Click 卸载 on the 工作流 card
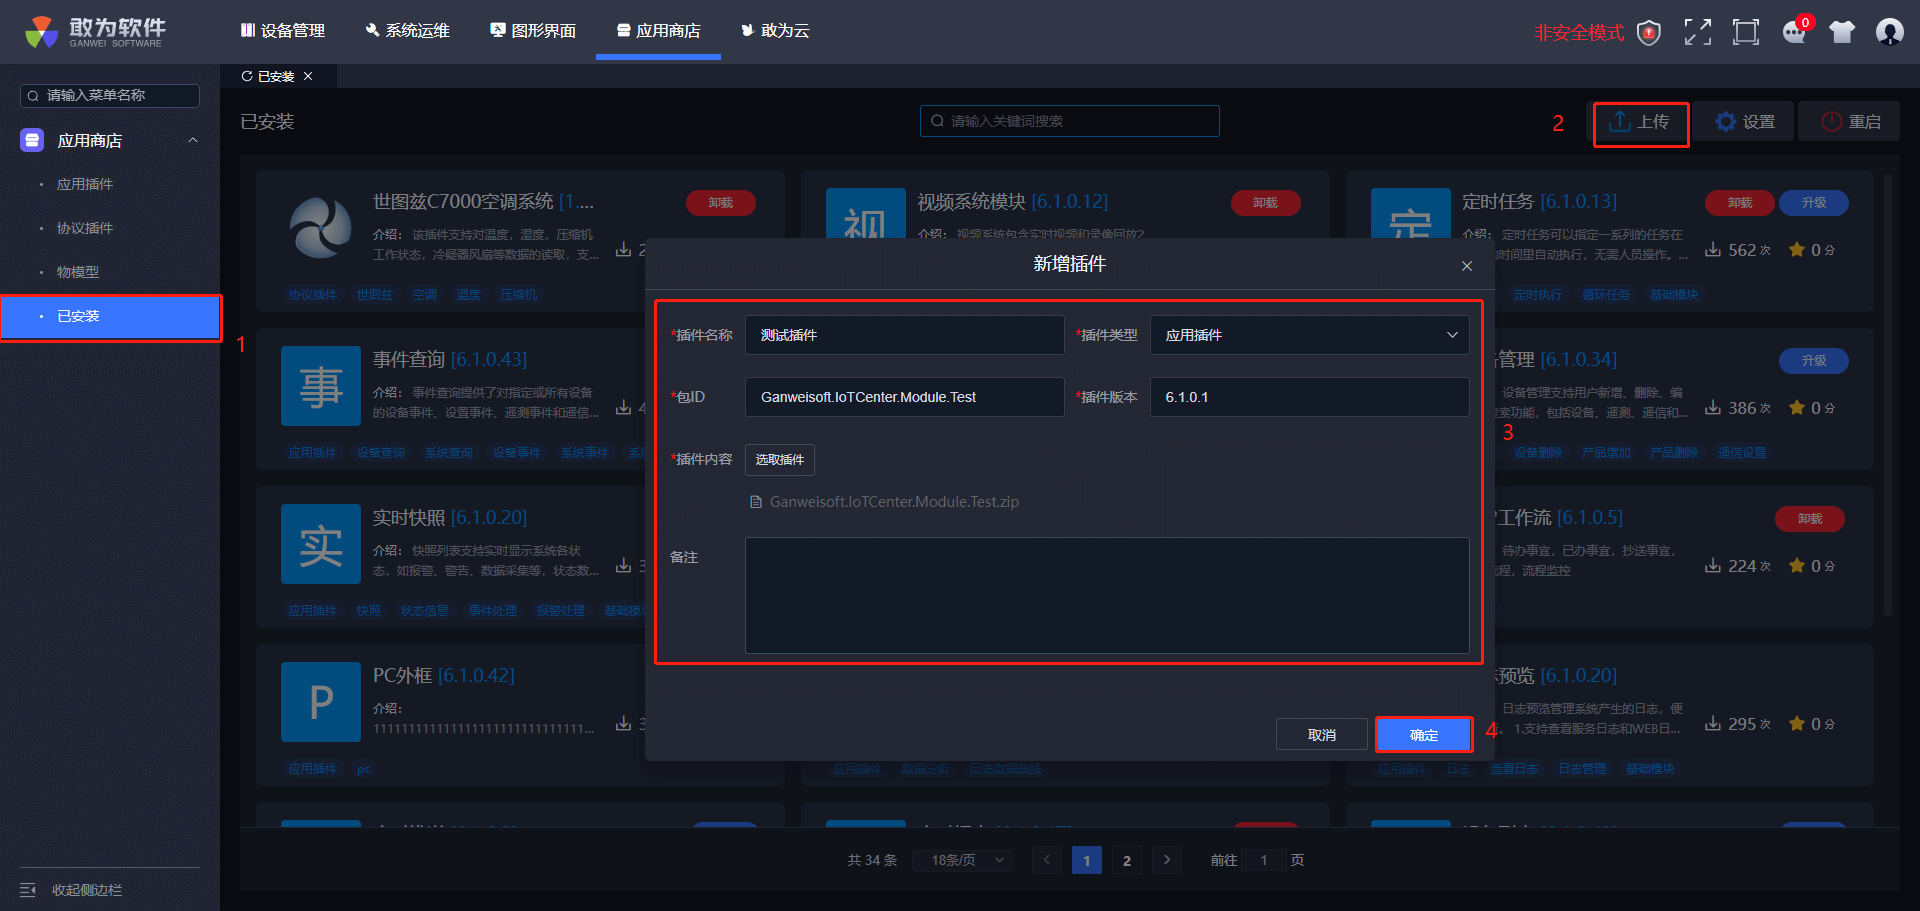1920x911 pixels. (x=1810, y=519)
